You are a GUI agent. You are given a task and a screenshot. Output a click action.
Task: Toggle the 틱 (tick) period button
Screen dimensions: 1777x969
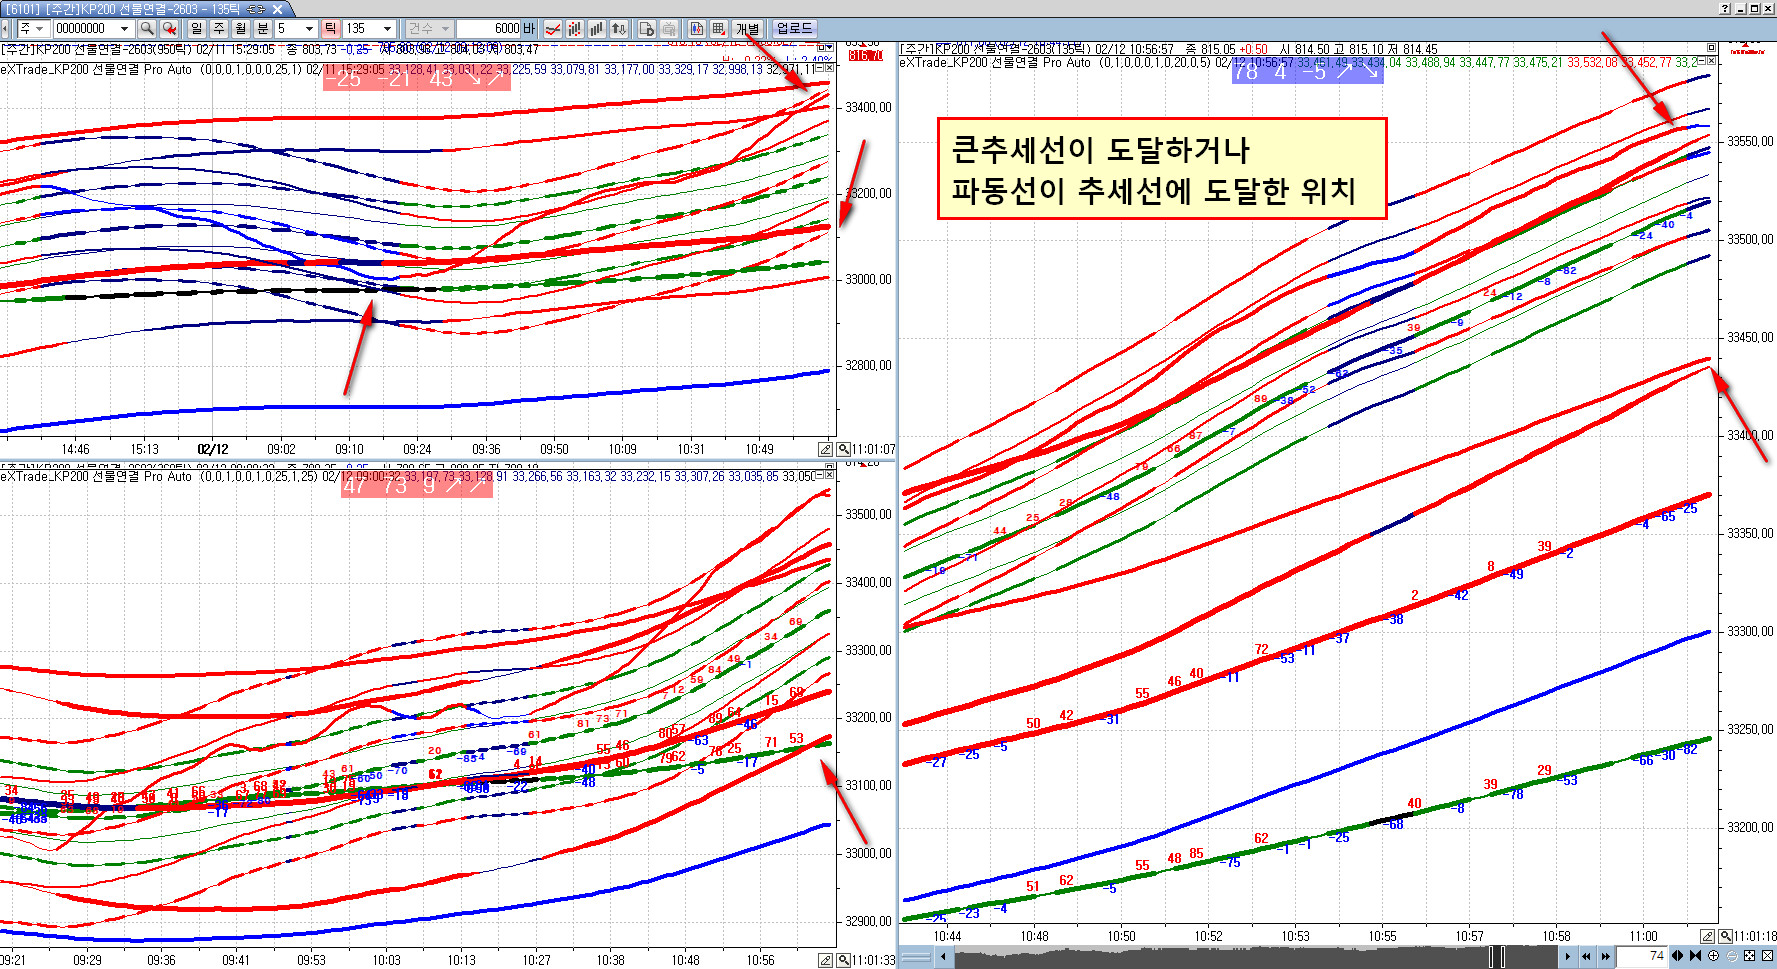point(330,29)
